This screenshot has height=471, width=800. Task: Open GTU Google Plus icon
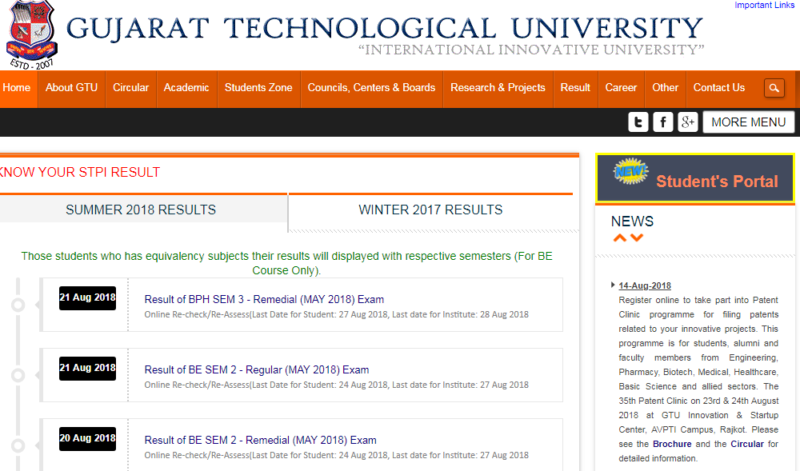[687, 122]
